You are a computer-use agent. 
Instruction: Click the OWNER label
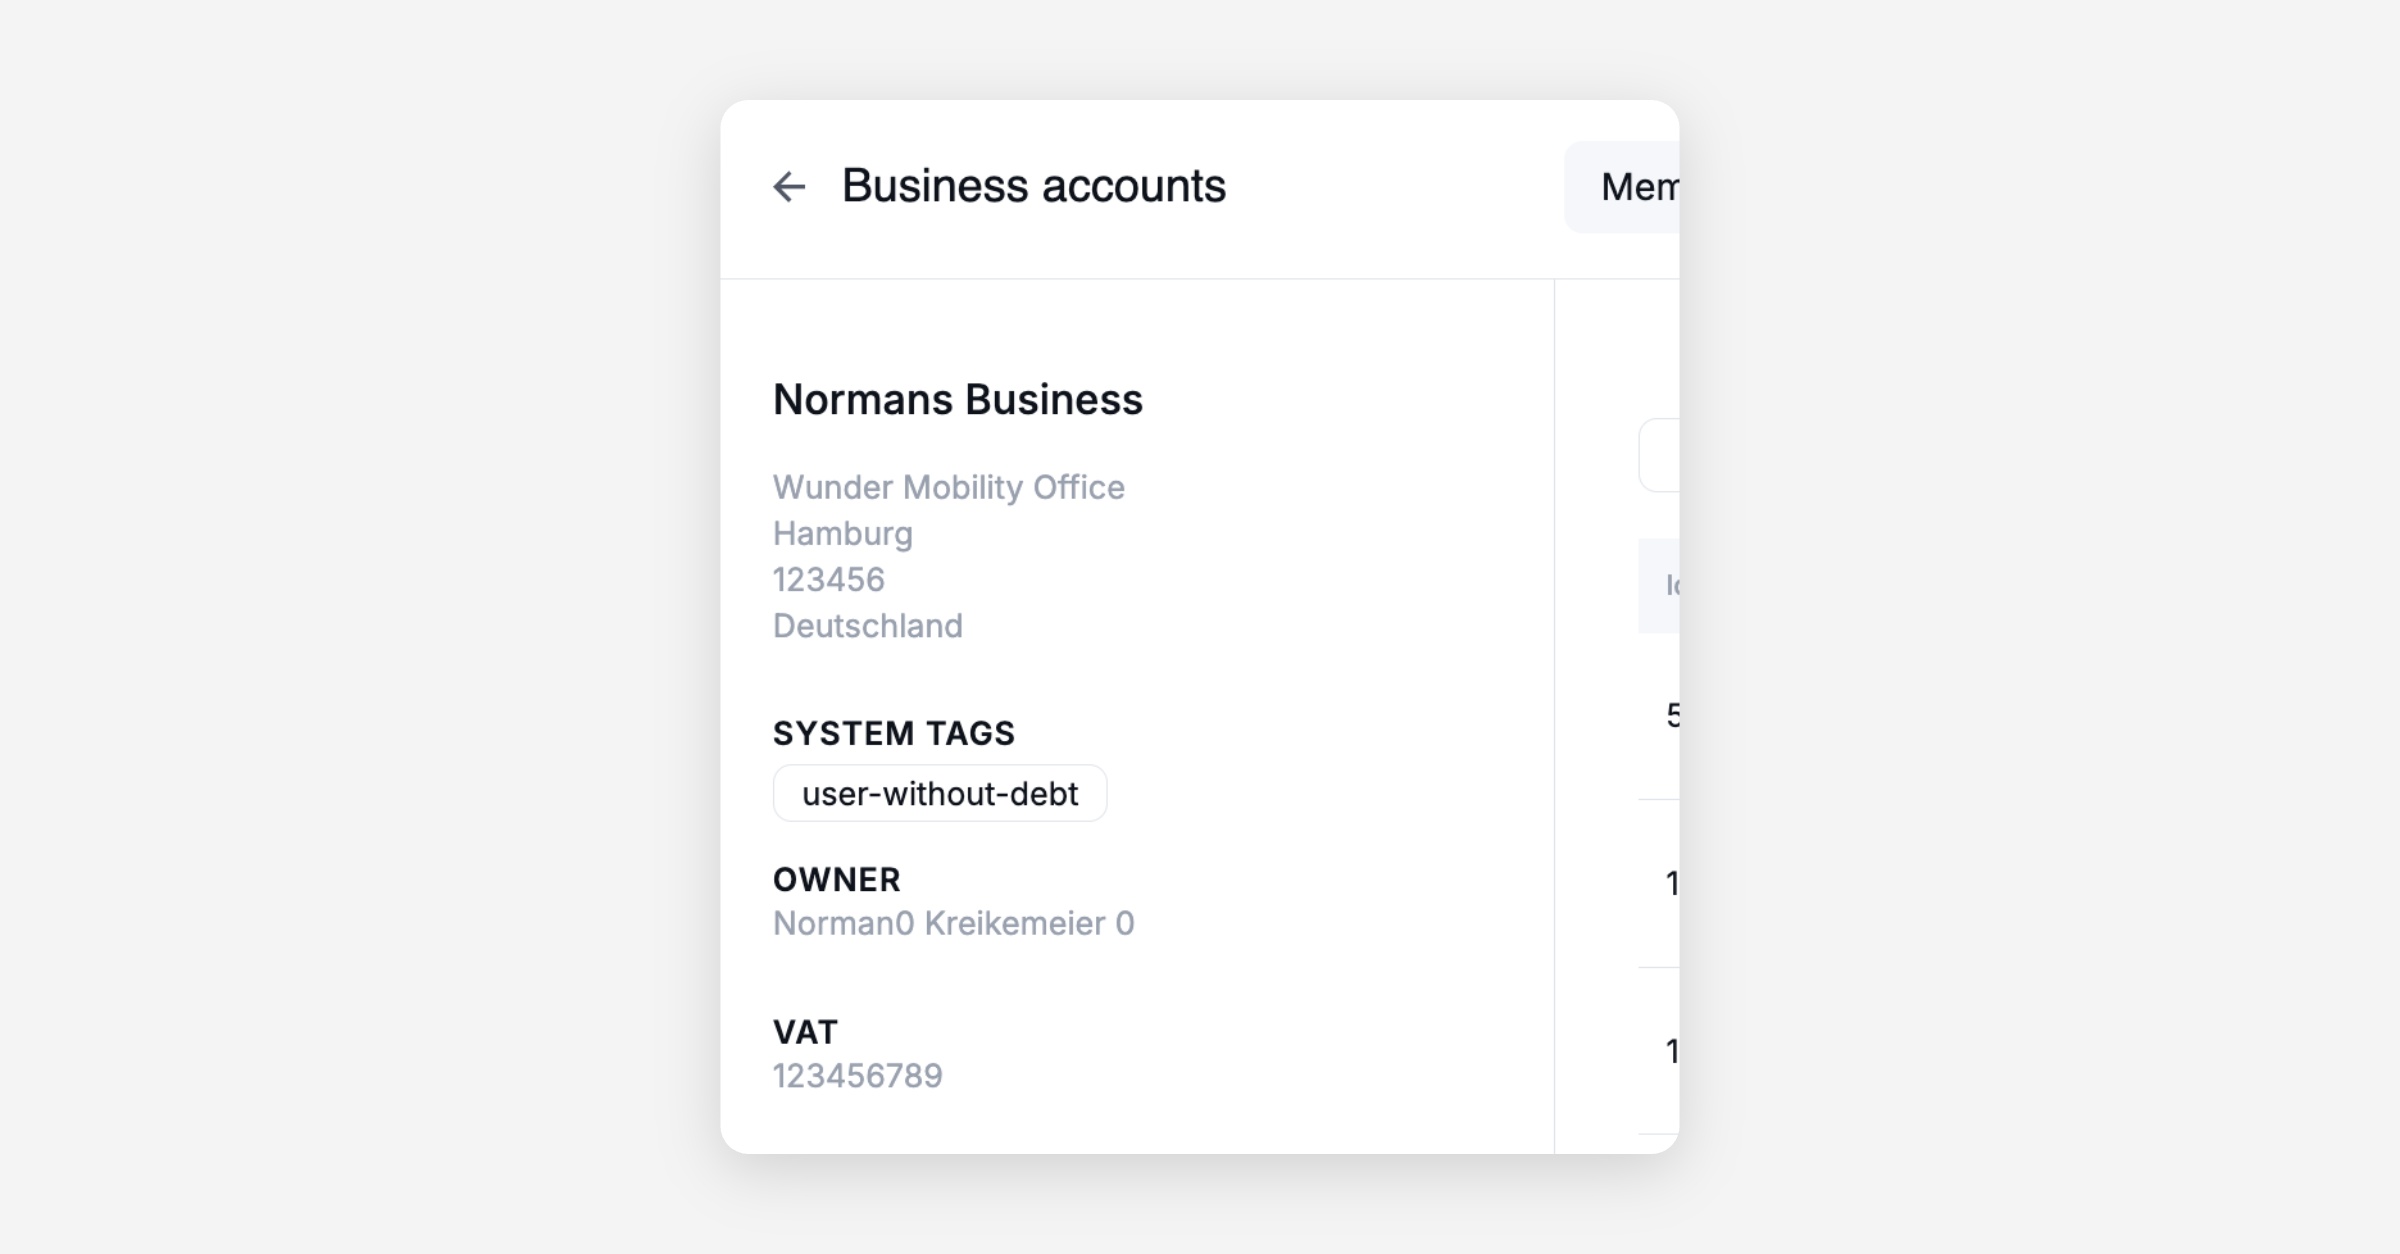pyautogui.click(x=836, y=879)
